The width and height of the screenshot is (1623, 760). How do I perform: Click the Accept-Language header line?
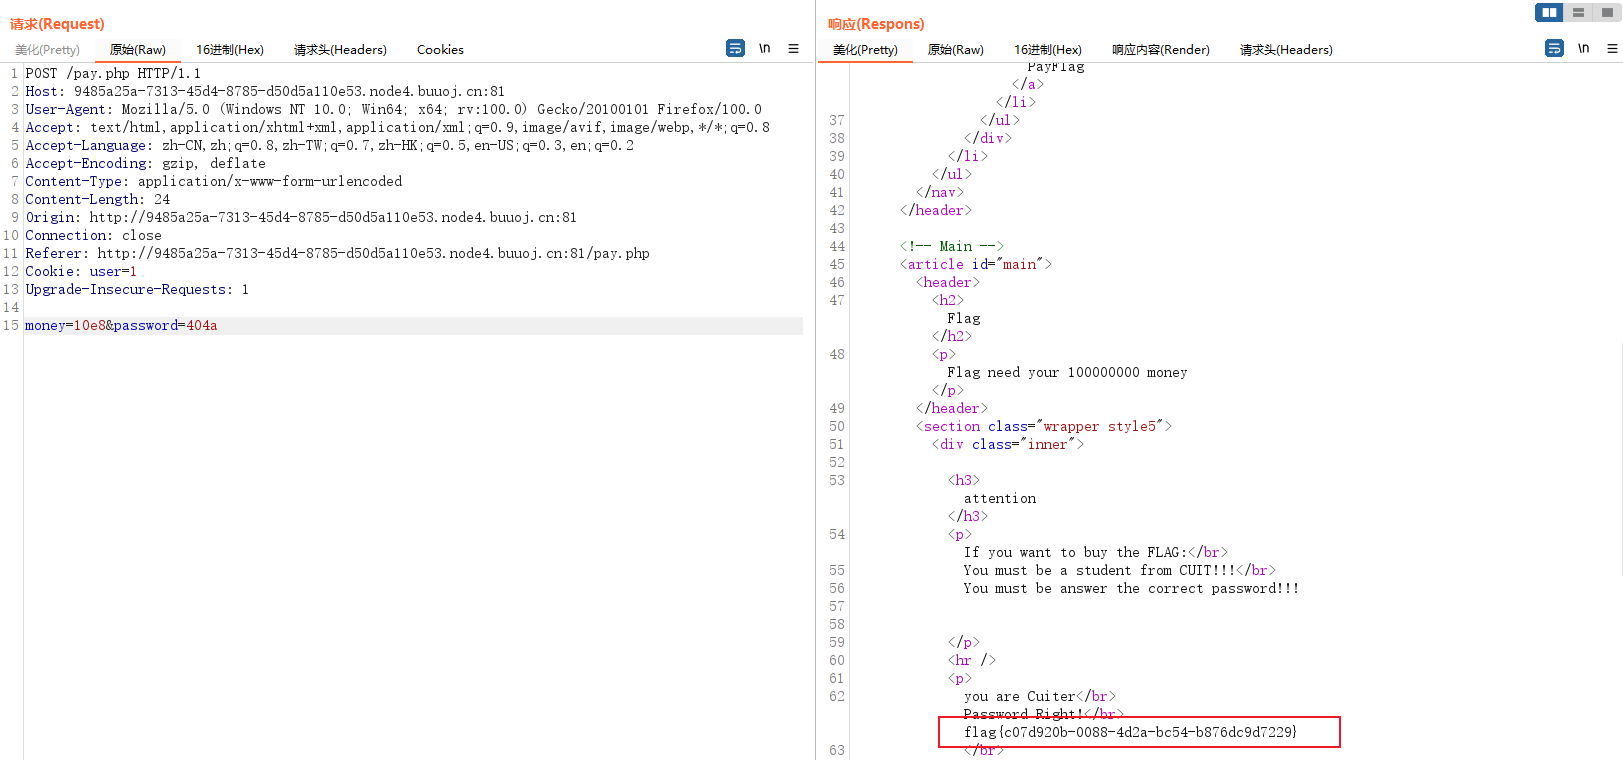click(x=329, y=146)
